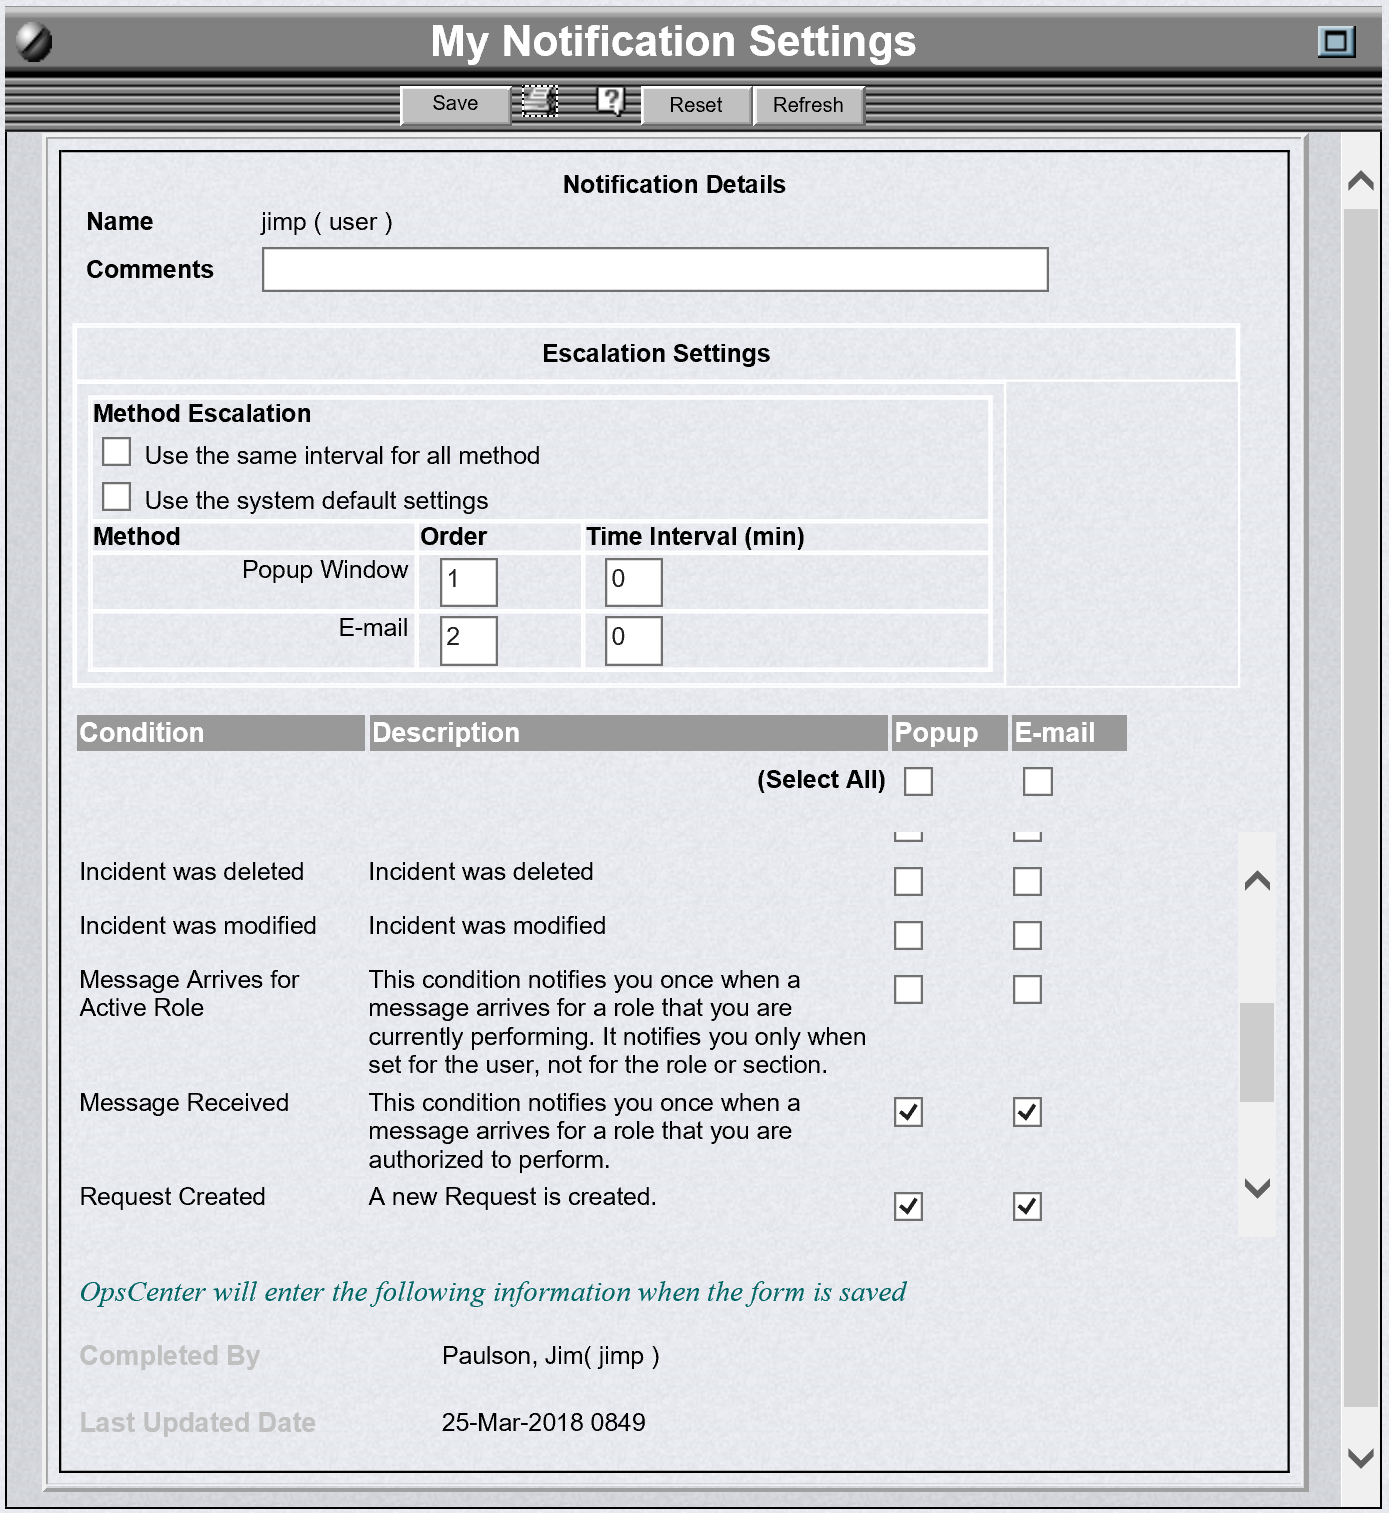Click the outer page scroll-up arrow
This screenshot has width=1389, height=1513.
coord(1360,181)
